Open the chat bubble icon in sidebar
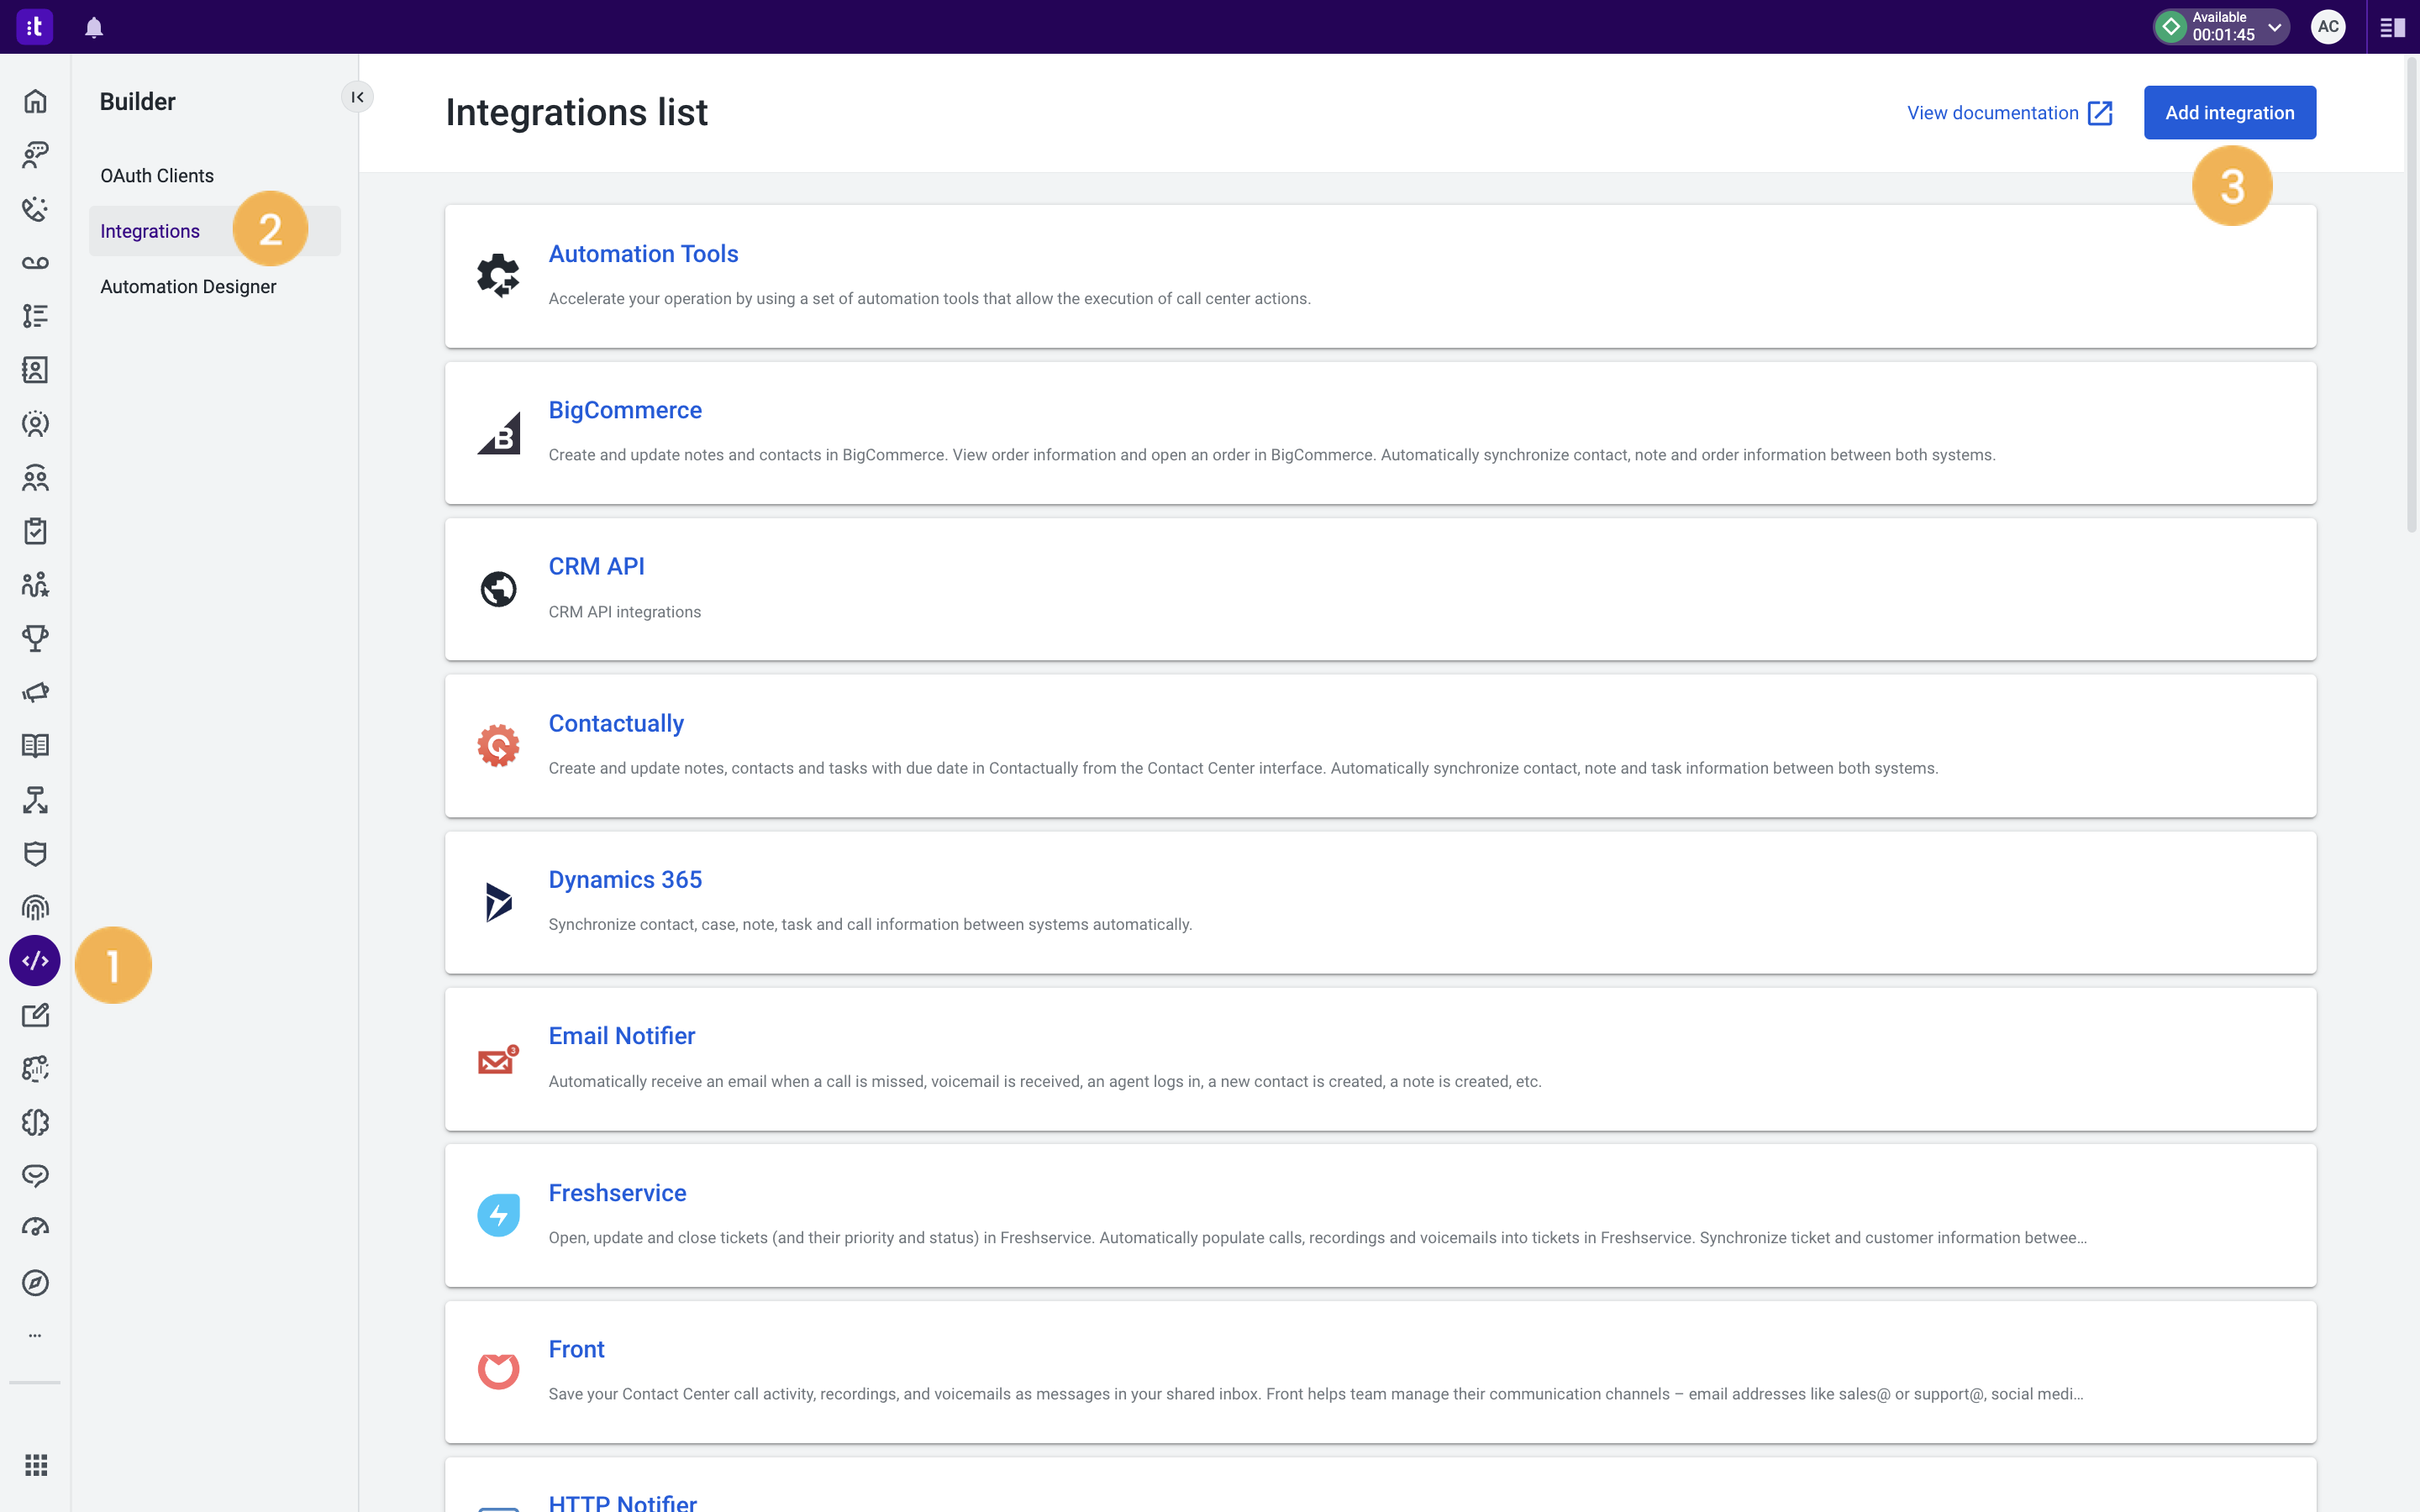This screenshot has height=1512, width=2420. click(35, 1176)
